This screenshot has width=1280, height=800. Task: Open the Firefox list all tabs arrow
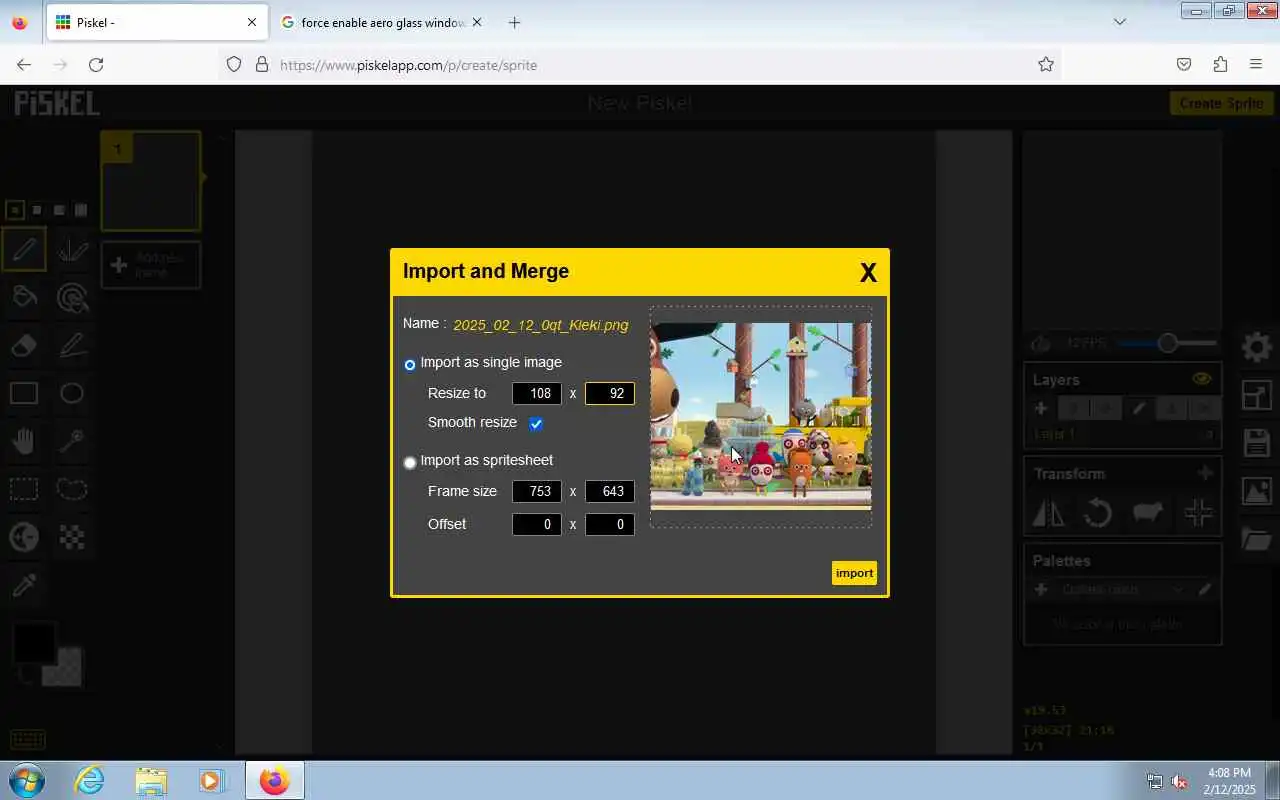click(1120, 22)
